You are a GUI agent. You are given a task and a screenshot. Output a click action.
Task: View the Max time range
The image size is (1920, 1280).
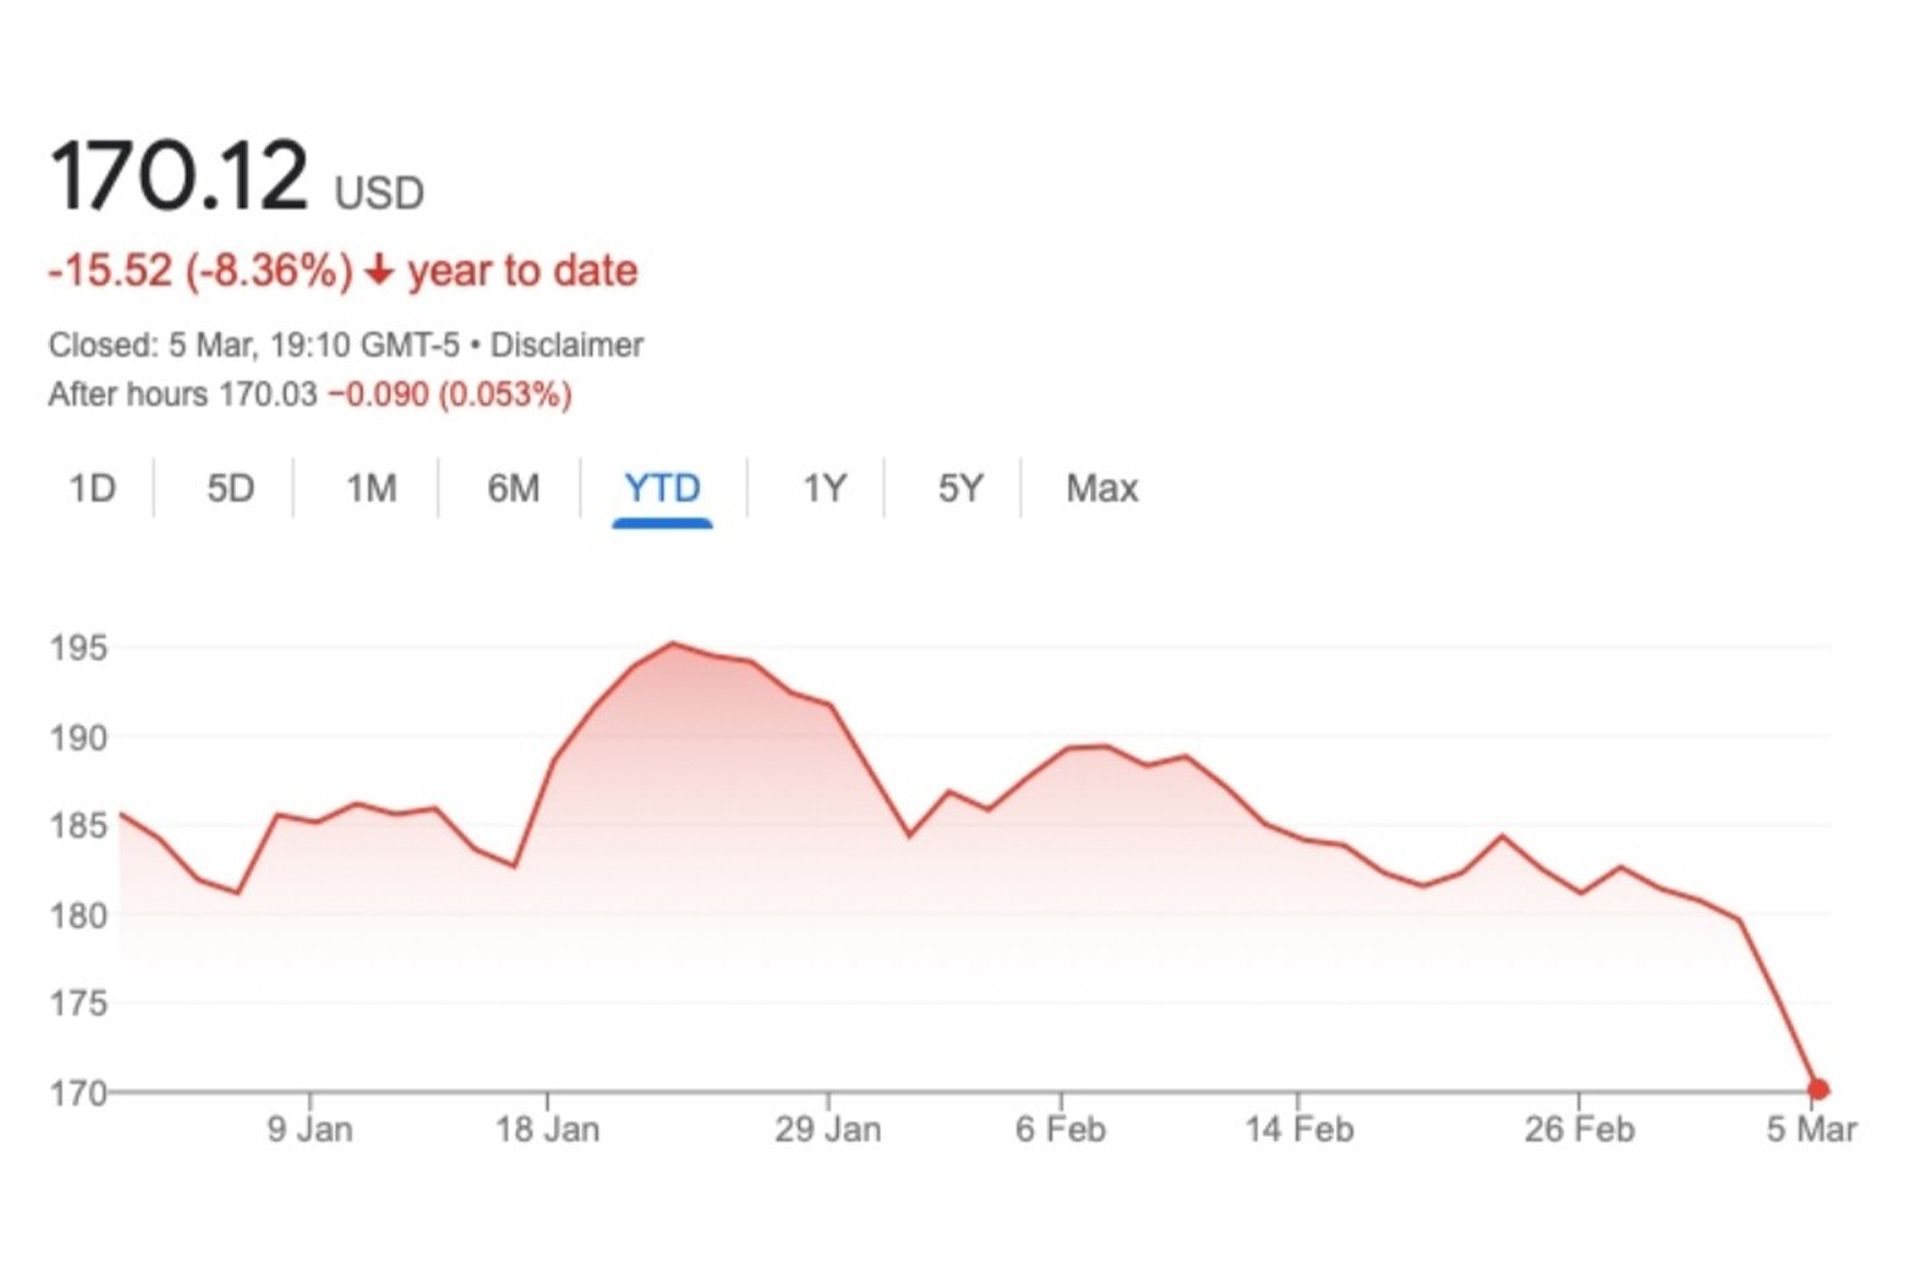(x=1102, y=489)
